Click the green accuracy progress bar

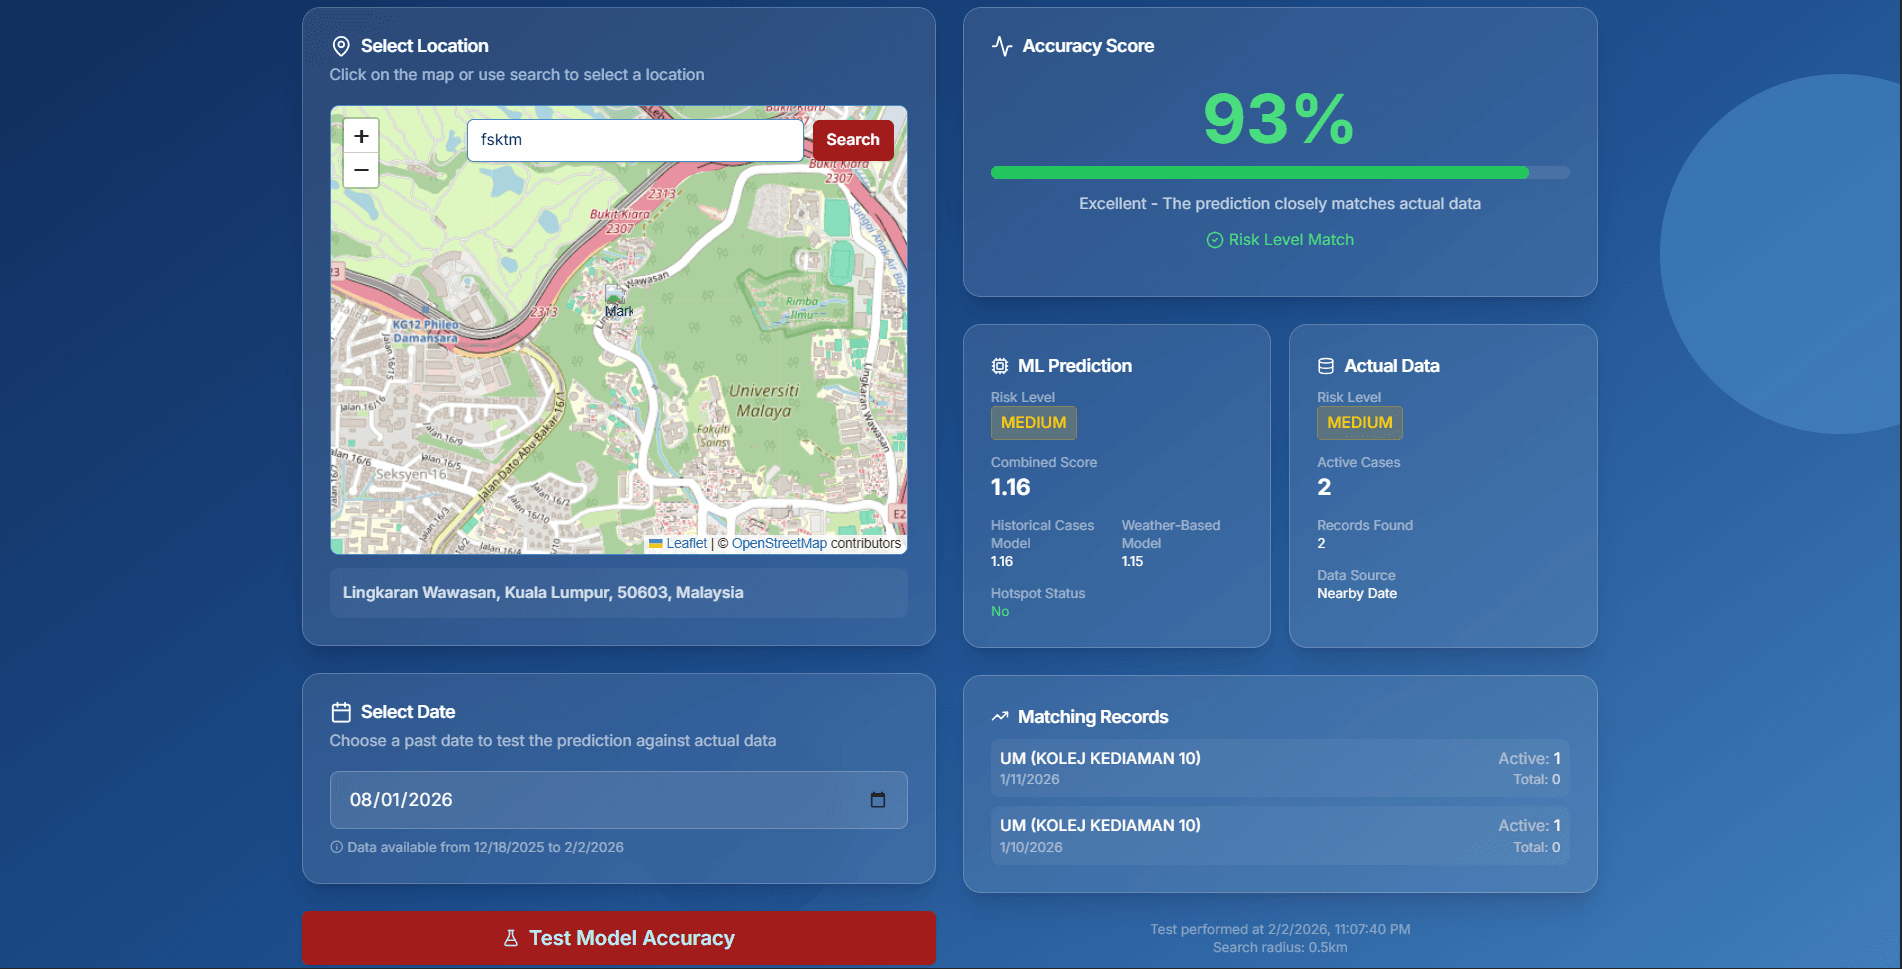tap(1258, 172)
